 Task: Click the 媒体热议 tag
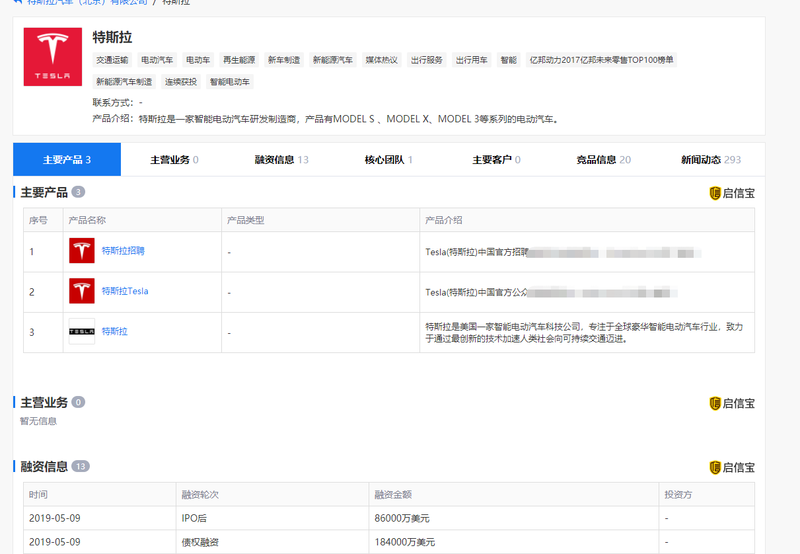coord(382,60)
